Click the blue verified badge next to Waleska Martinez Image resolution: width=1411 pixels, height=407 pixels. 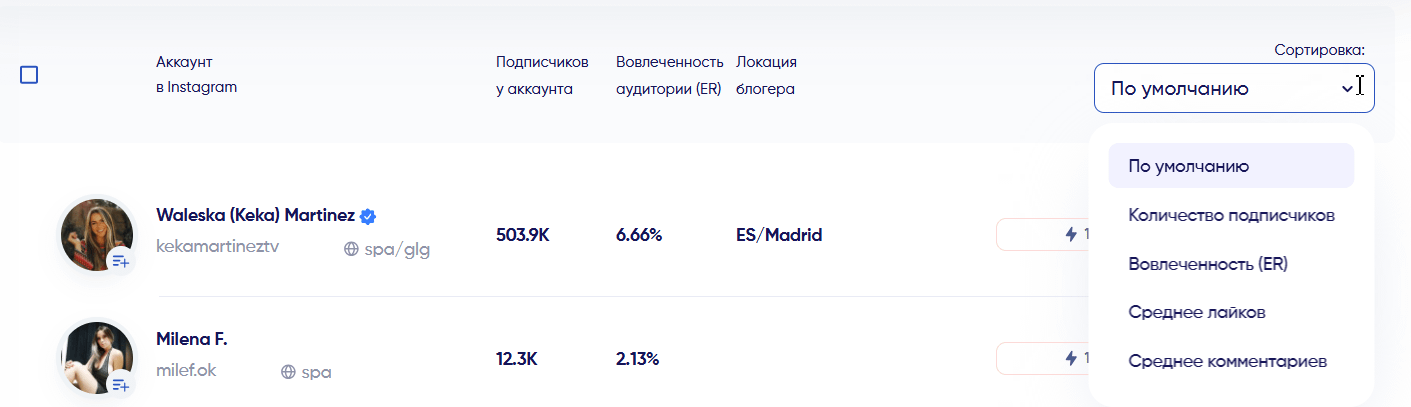click(368, 216)
